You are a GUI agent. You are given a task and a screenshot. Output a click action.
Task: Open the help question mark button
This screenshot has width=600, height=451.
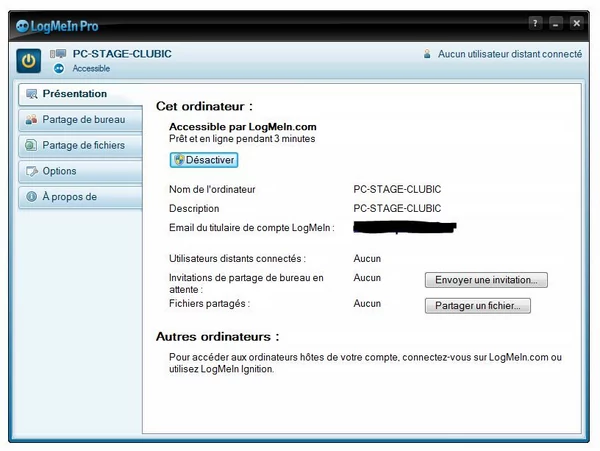point(535,24)
